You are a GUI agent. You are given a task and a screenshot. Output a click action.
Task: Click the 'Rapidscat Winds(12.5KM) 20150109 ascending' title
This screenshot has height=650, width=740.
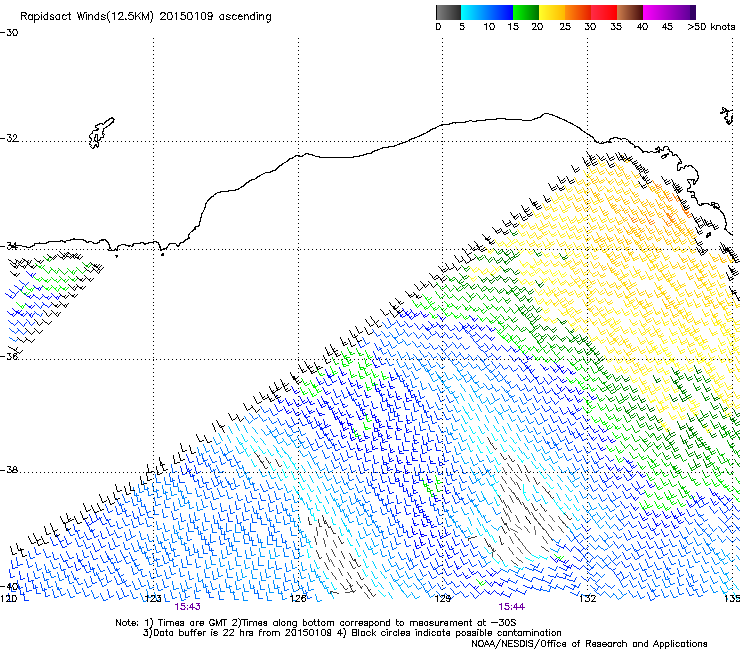[146, 17]
